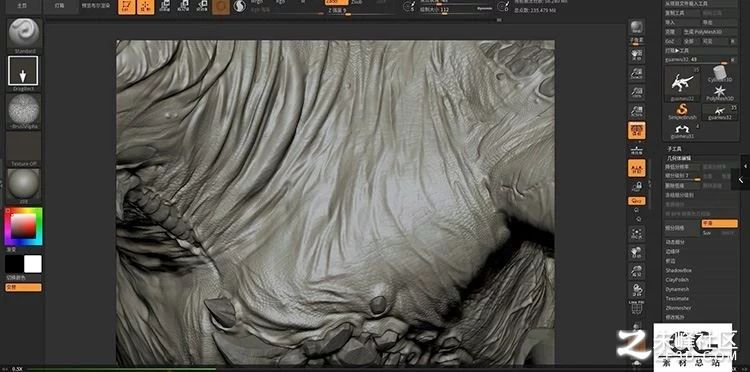
Task: Select the PolyMesh3D star tool
Action: pos(720,92)
